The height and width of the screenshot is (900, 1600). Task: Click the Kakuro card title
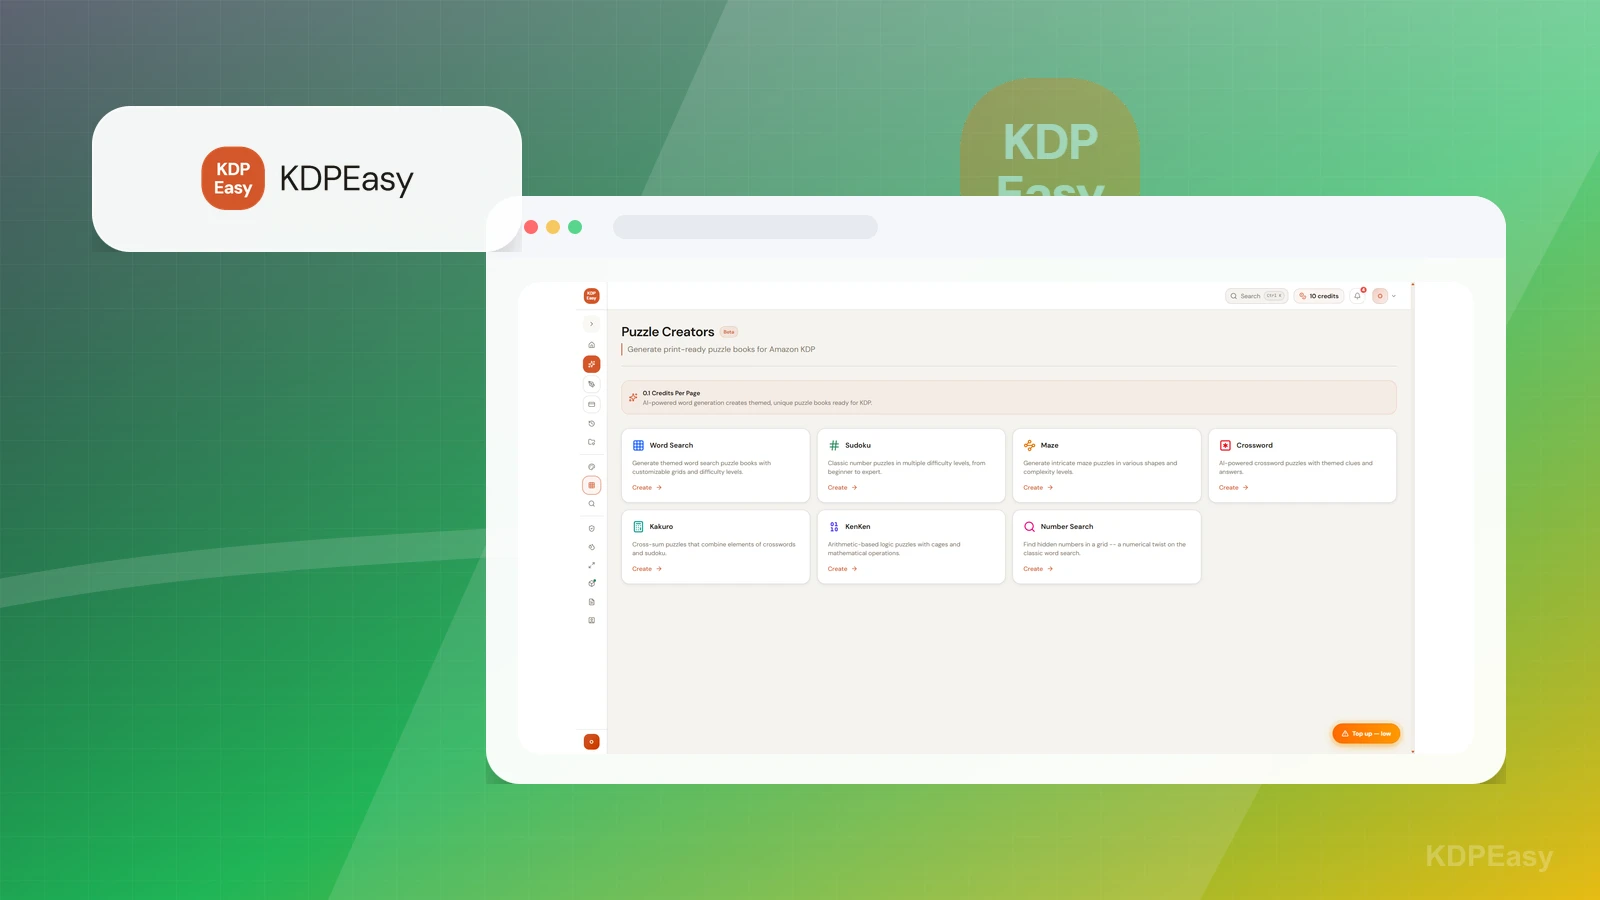[x=661, y=526]
